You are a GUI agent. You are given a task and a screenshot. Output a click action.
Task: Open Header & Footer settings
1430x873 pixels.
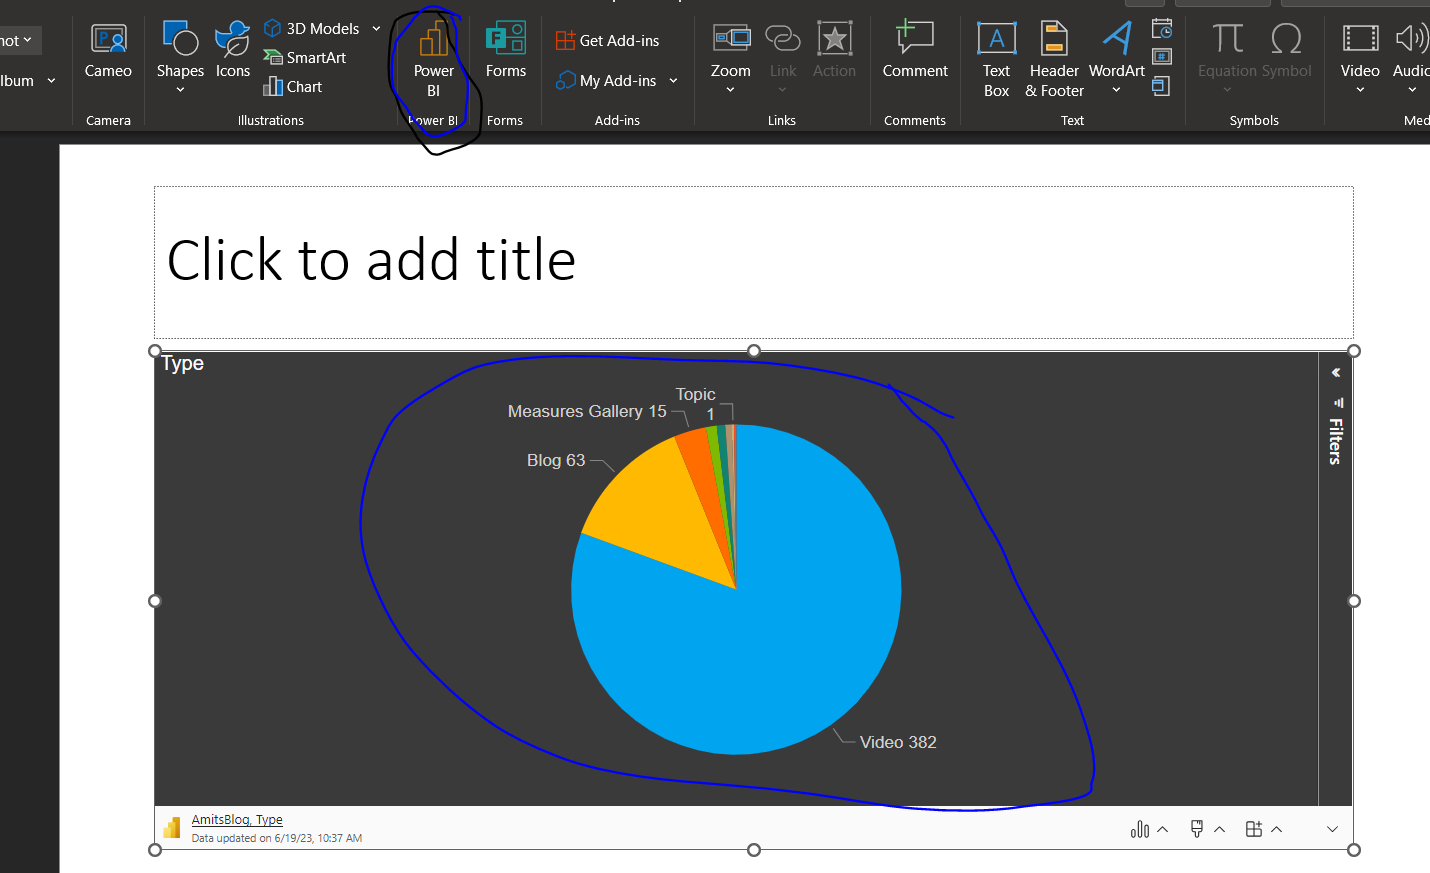(x=1054, y=60)
